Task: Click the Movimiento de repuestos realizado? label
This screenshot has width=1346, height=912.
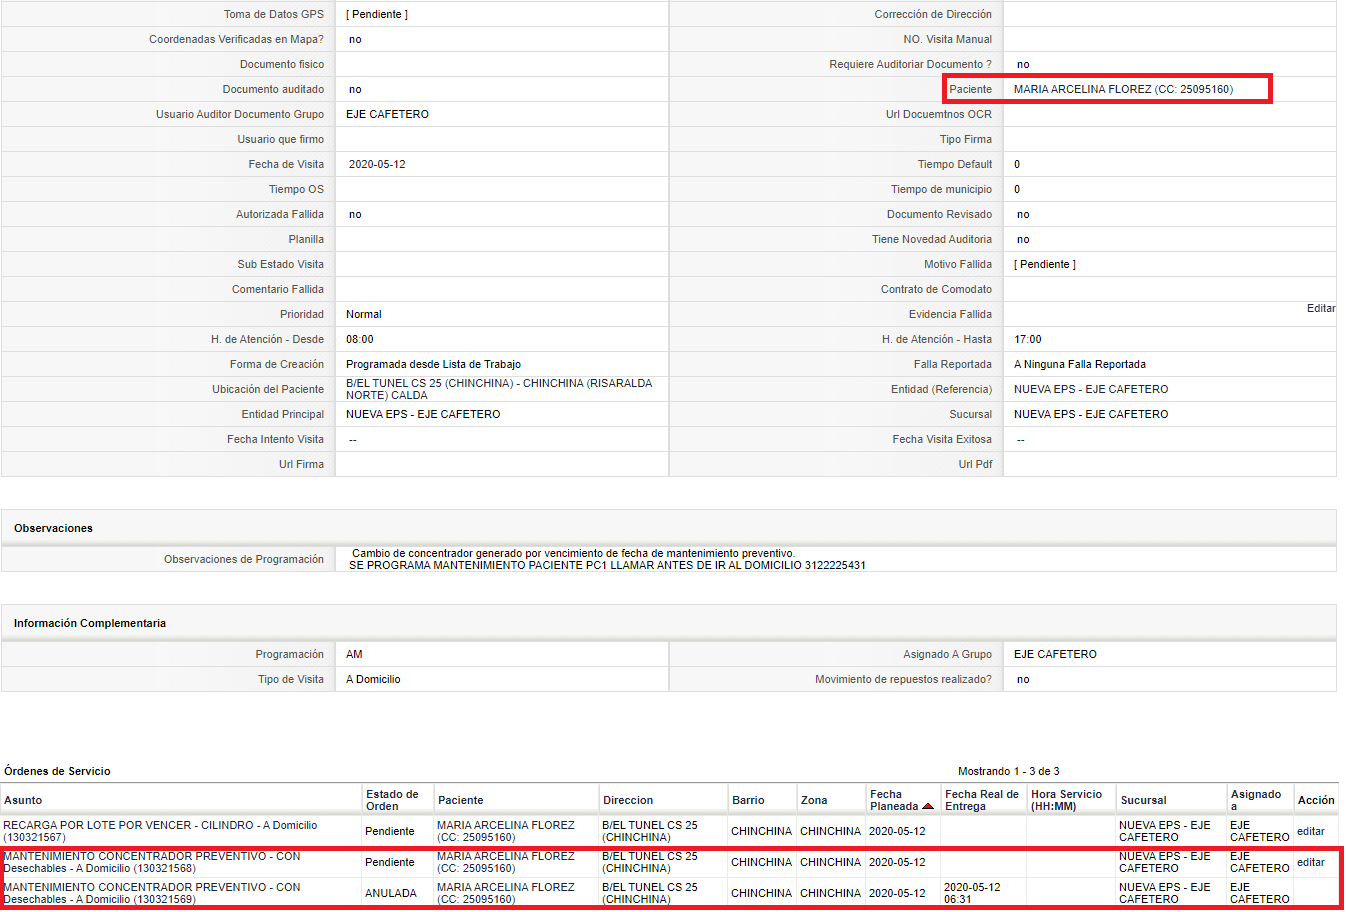Action: (x=903, y=679)
